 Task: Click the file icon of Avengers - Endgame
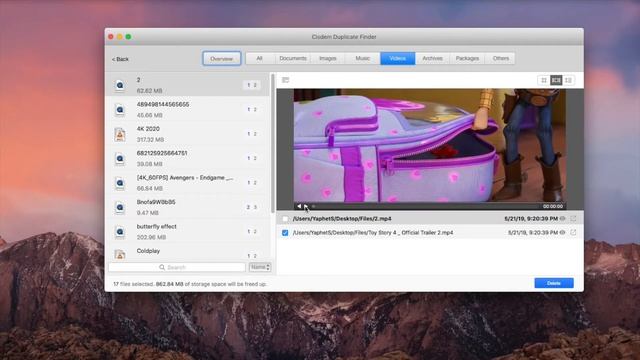(x=120, y=183)
